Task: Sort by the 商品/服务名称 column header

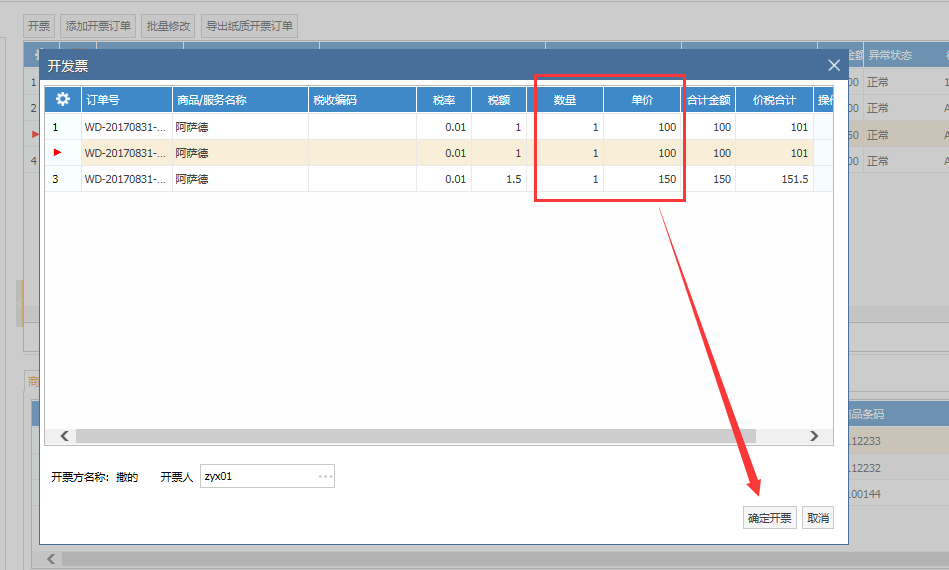Action: [x=240, y=100]
